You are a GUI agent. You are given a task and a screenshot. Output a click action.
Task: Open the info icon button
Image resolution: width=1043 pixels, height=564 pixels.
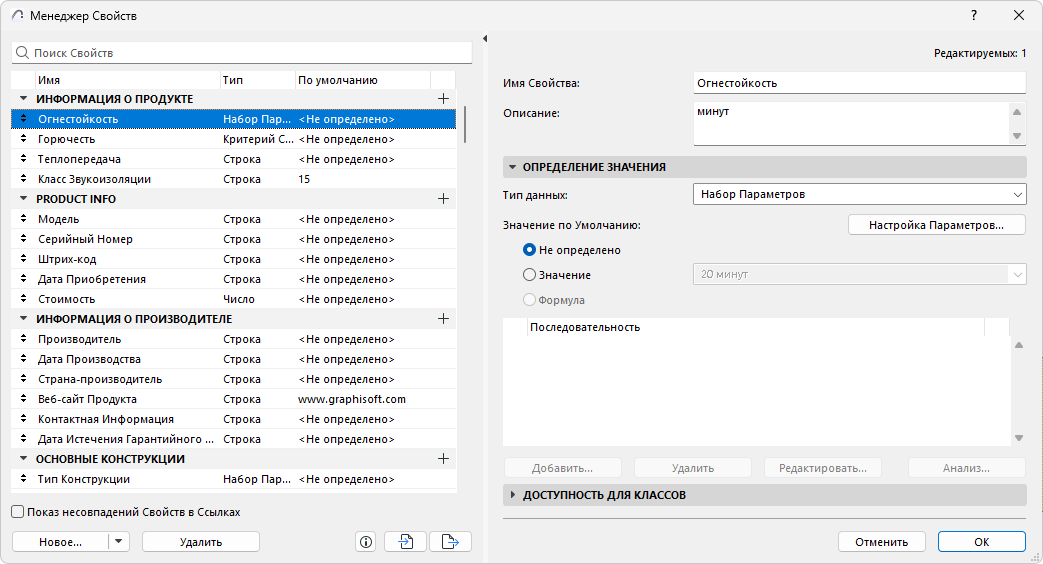[x=366, y=541]
